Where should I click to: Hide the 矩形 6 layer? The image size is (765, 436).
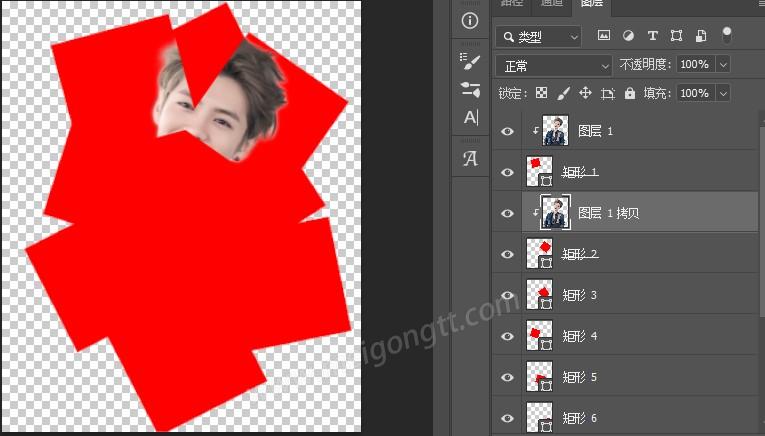507,418
